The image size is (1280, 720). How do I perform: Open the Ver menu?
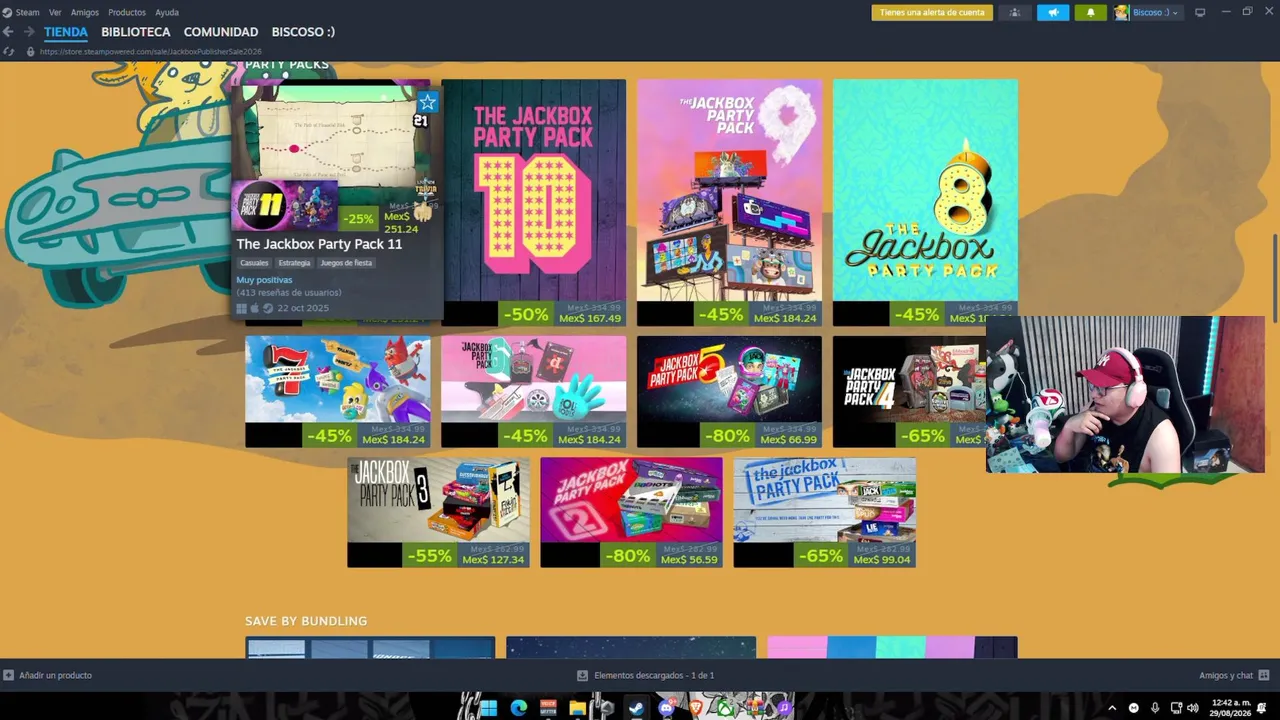[x=55, y=12]
